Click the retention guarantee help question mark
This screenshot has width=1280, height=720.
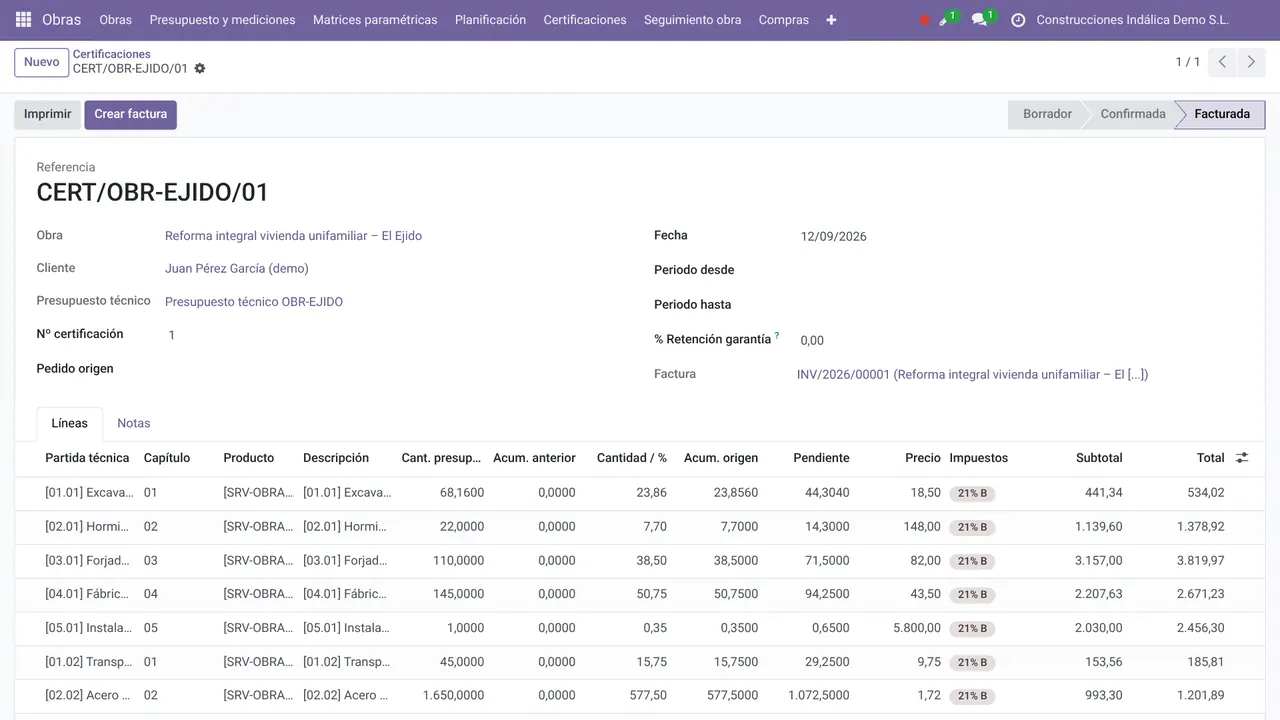777,336
